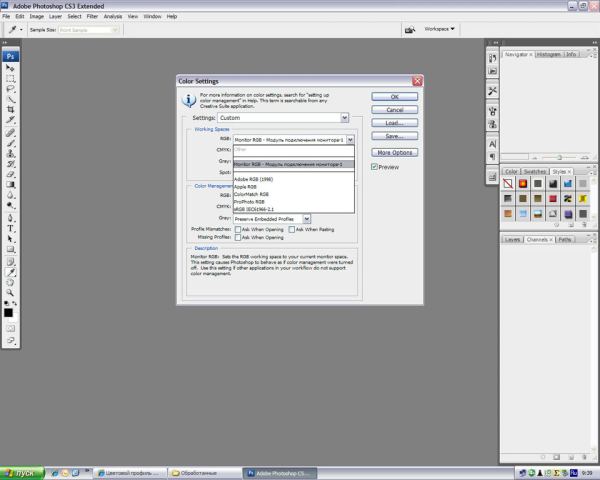
Task: Select the Gradient tool
Action: click(10, 184)
